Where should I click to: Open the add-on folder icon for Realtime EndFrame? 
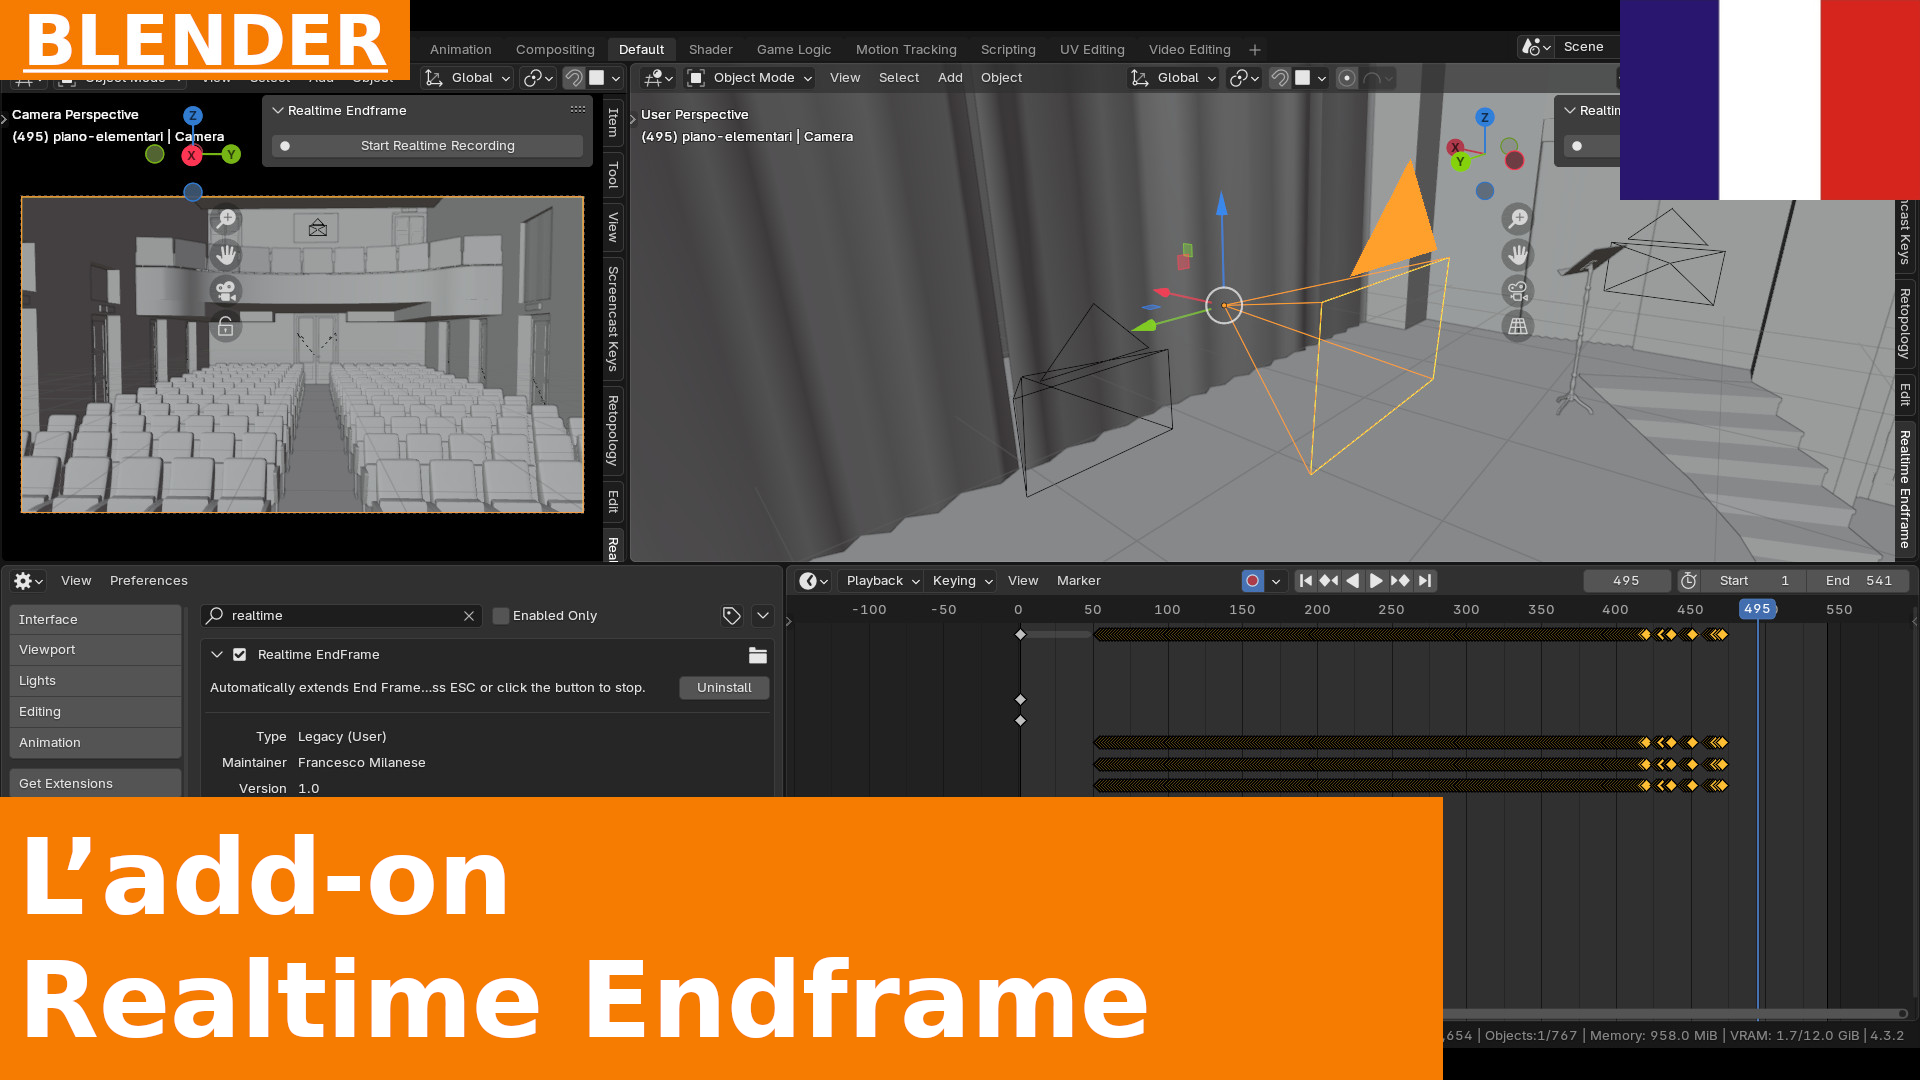(x=758, y=655)
